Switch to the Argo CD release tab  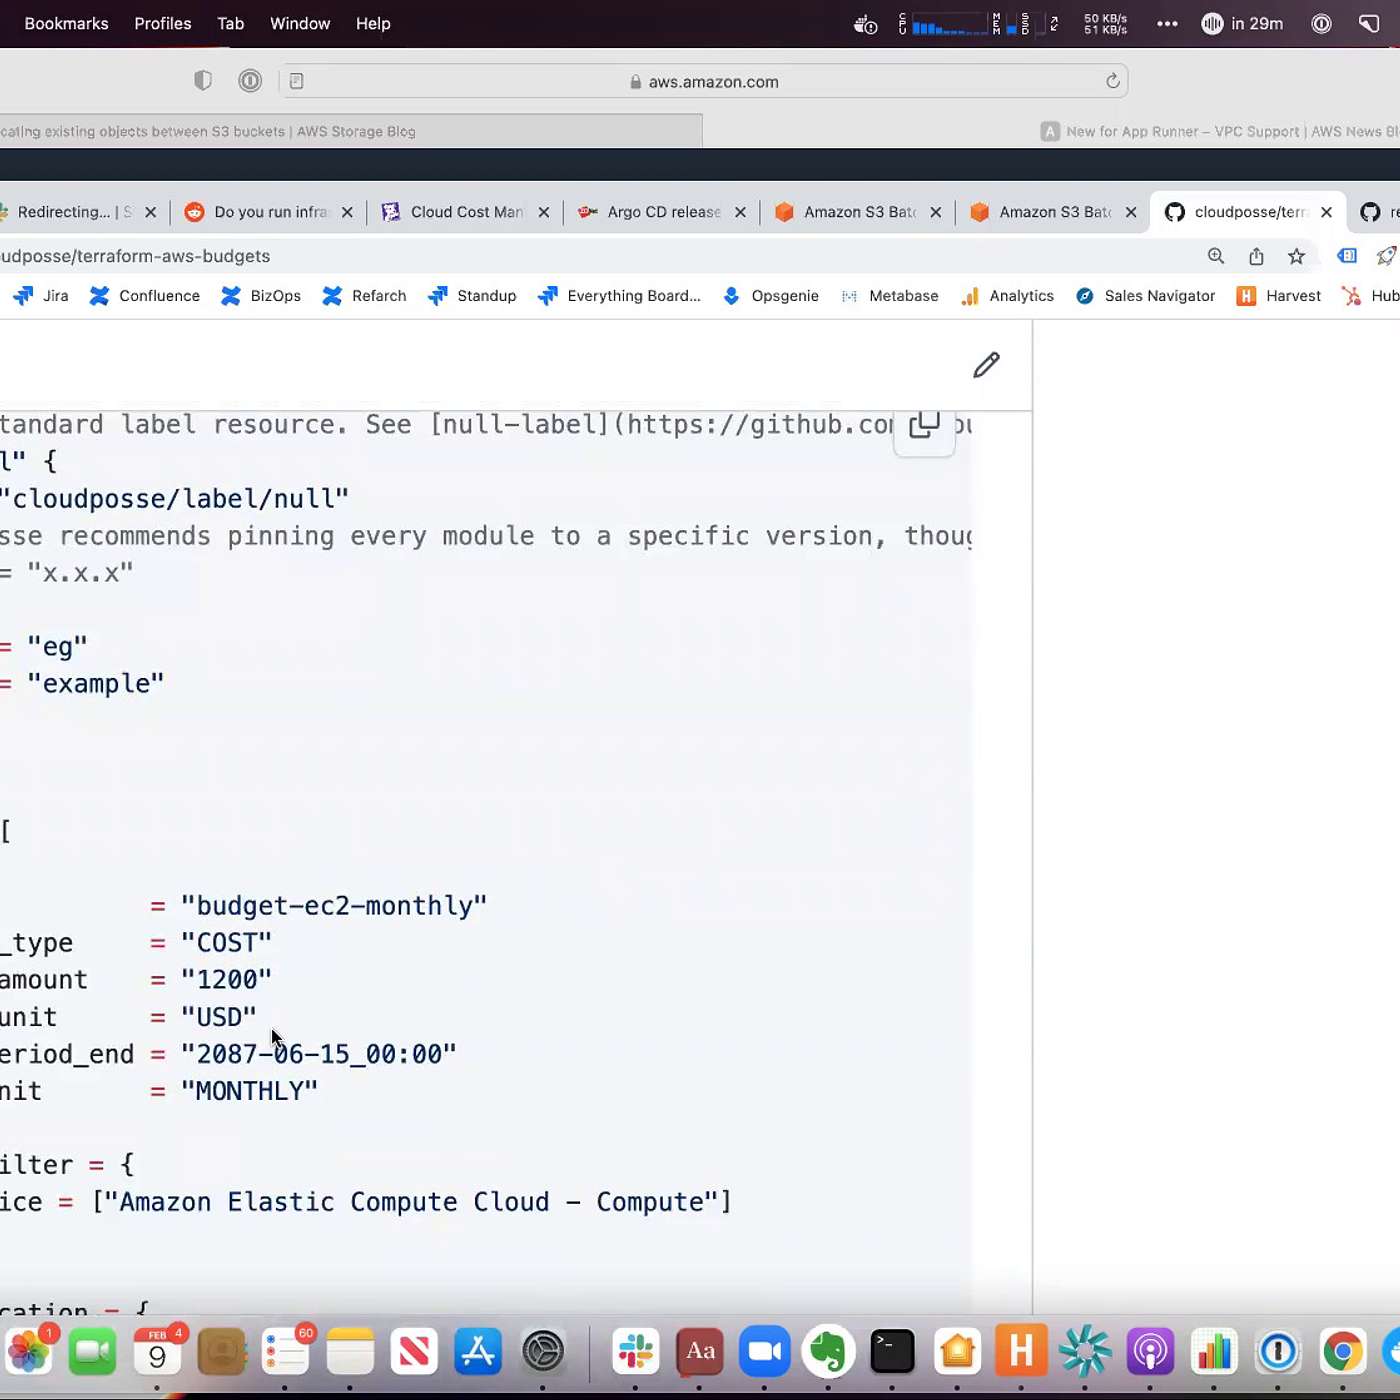663,212
